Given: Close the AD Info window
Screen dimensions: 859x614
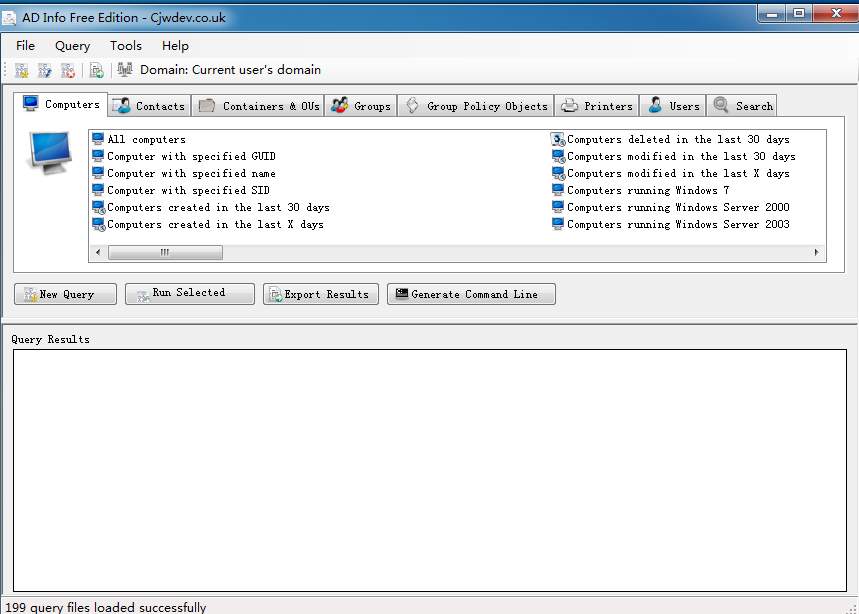Looking at the screenshot, I should click(836, 13).
